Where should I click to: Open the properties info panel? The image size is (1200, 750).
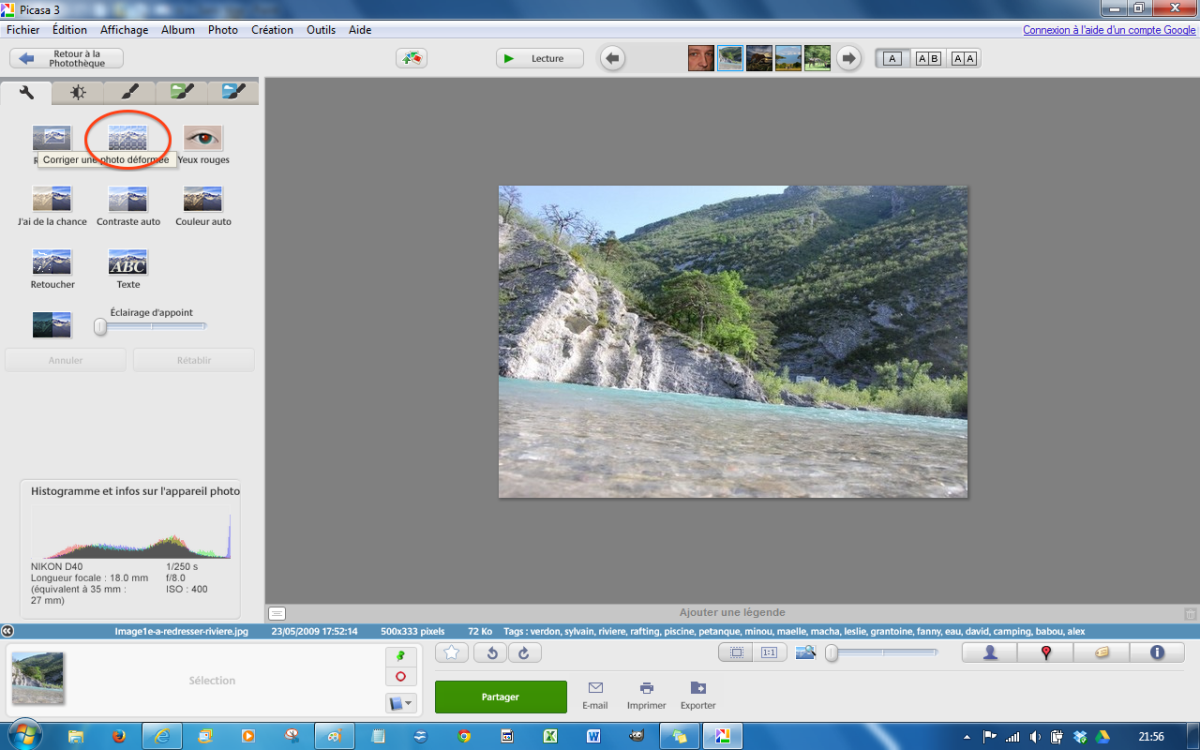pos(1157,653)
